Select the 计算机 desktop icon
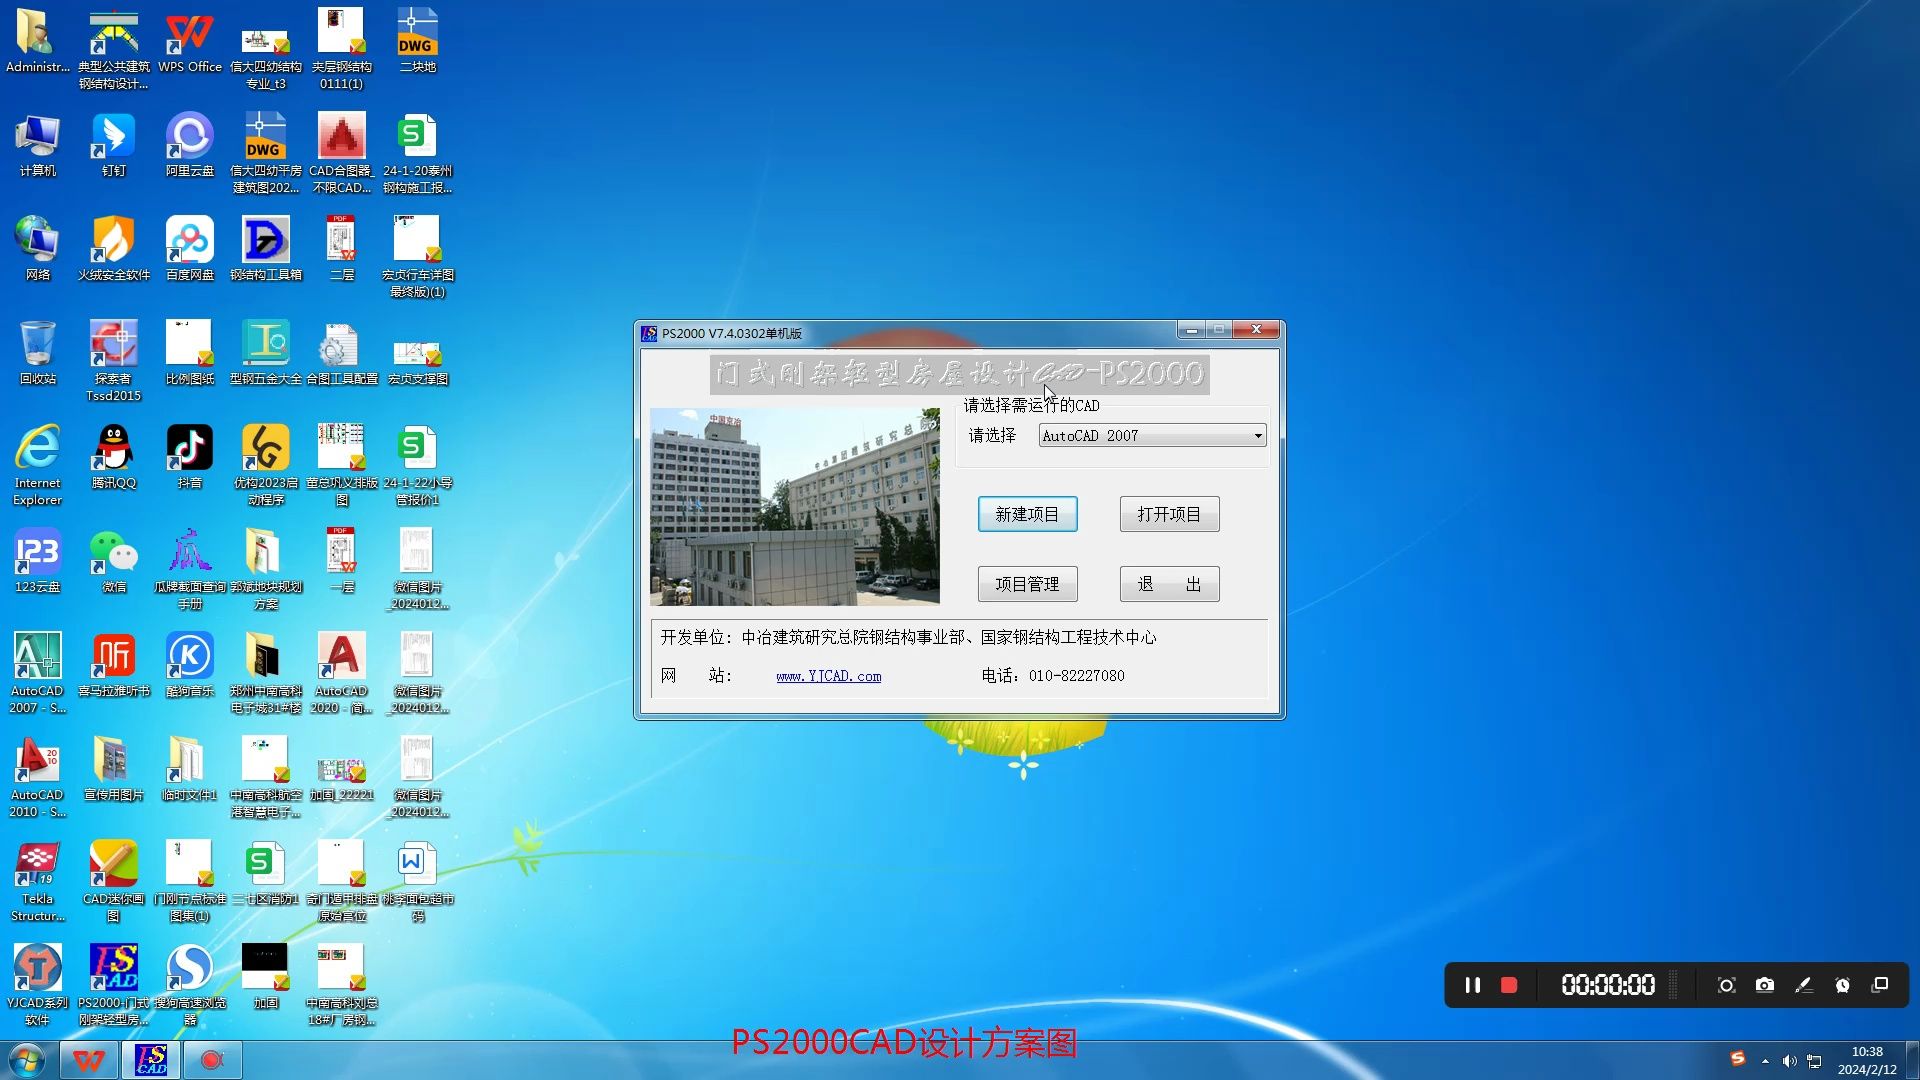Viewport: 1920px width, 1080px height. click(x=38, y=146)
